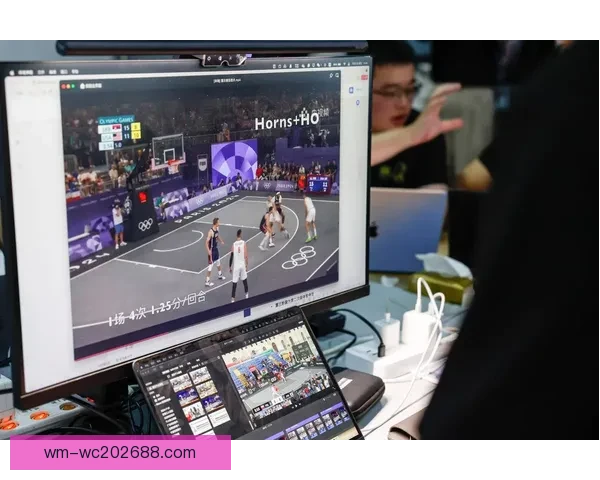The height and width of the screenshot is (480, 600).
Task: Click the yellow minimize button of the video window
Action: pyautogui.click(x=70, y=87)
